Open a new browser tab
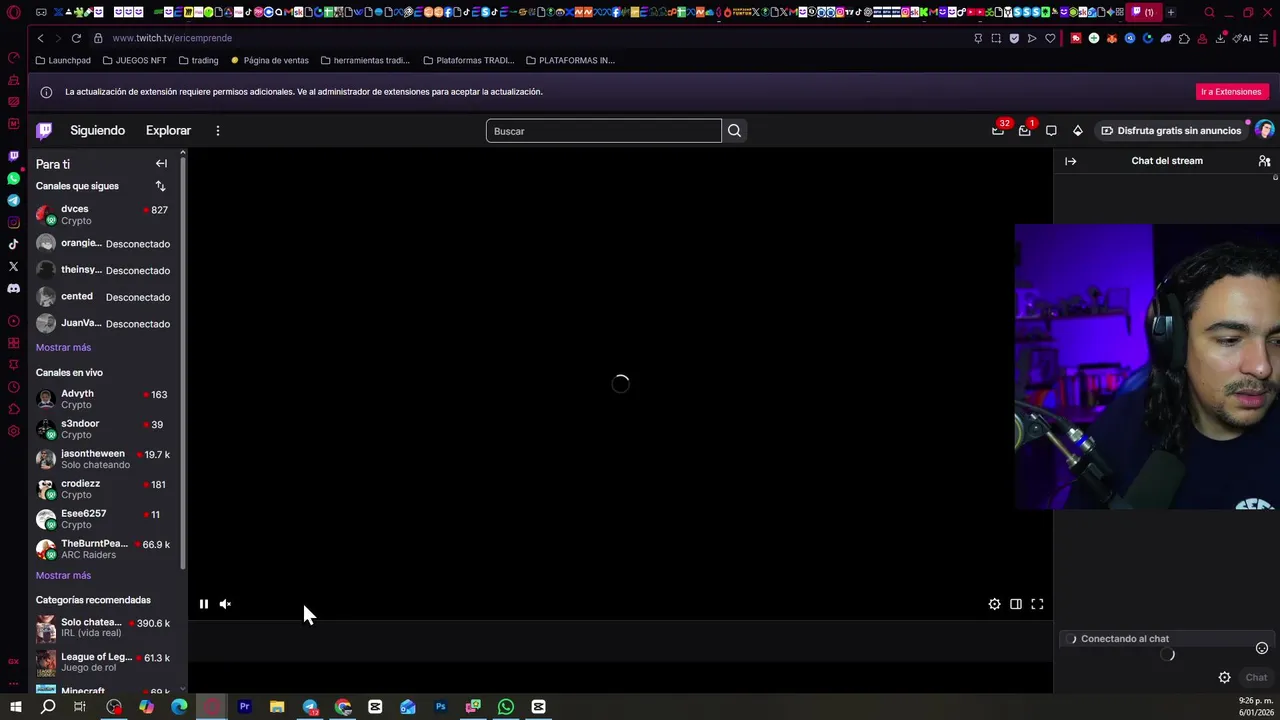Image resolution: width=1280 pixels, height=720 pixels. [x=1171, y=12]
